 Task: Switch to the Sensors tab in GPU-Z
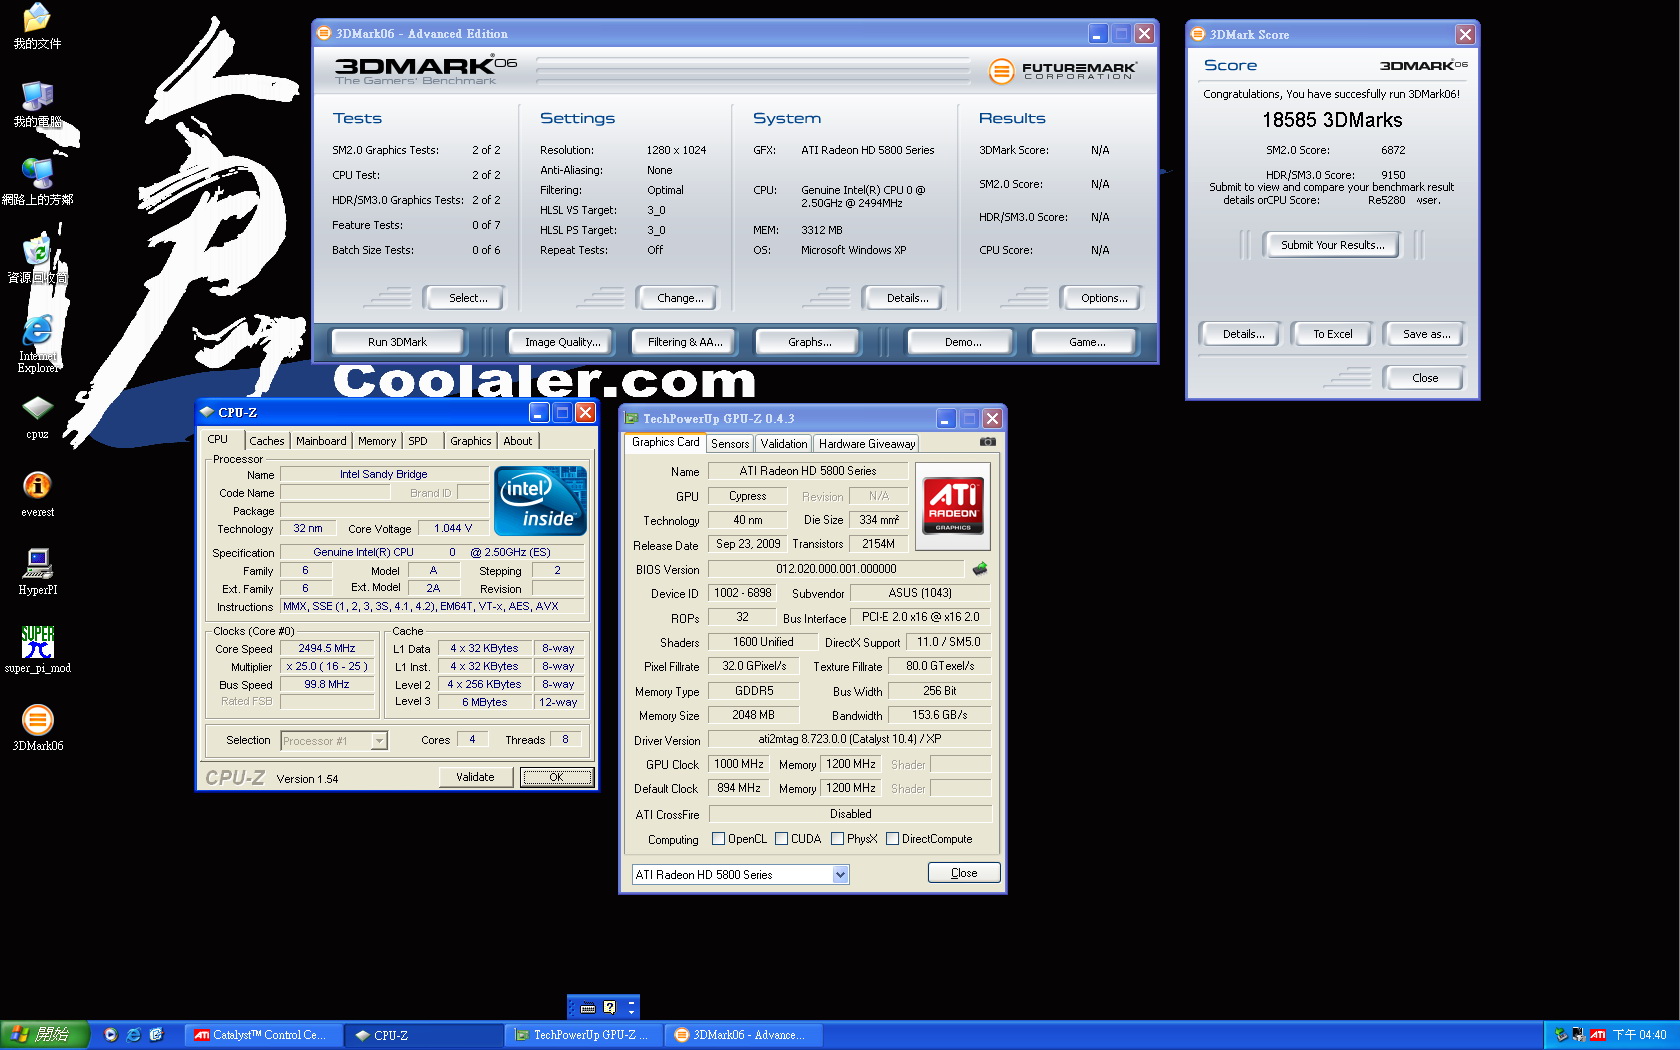click(x=730, y=444)
